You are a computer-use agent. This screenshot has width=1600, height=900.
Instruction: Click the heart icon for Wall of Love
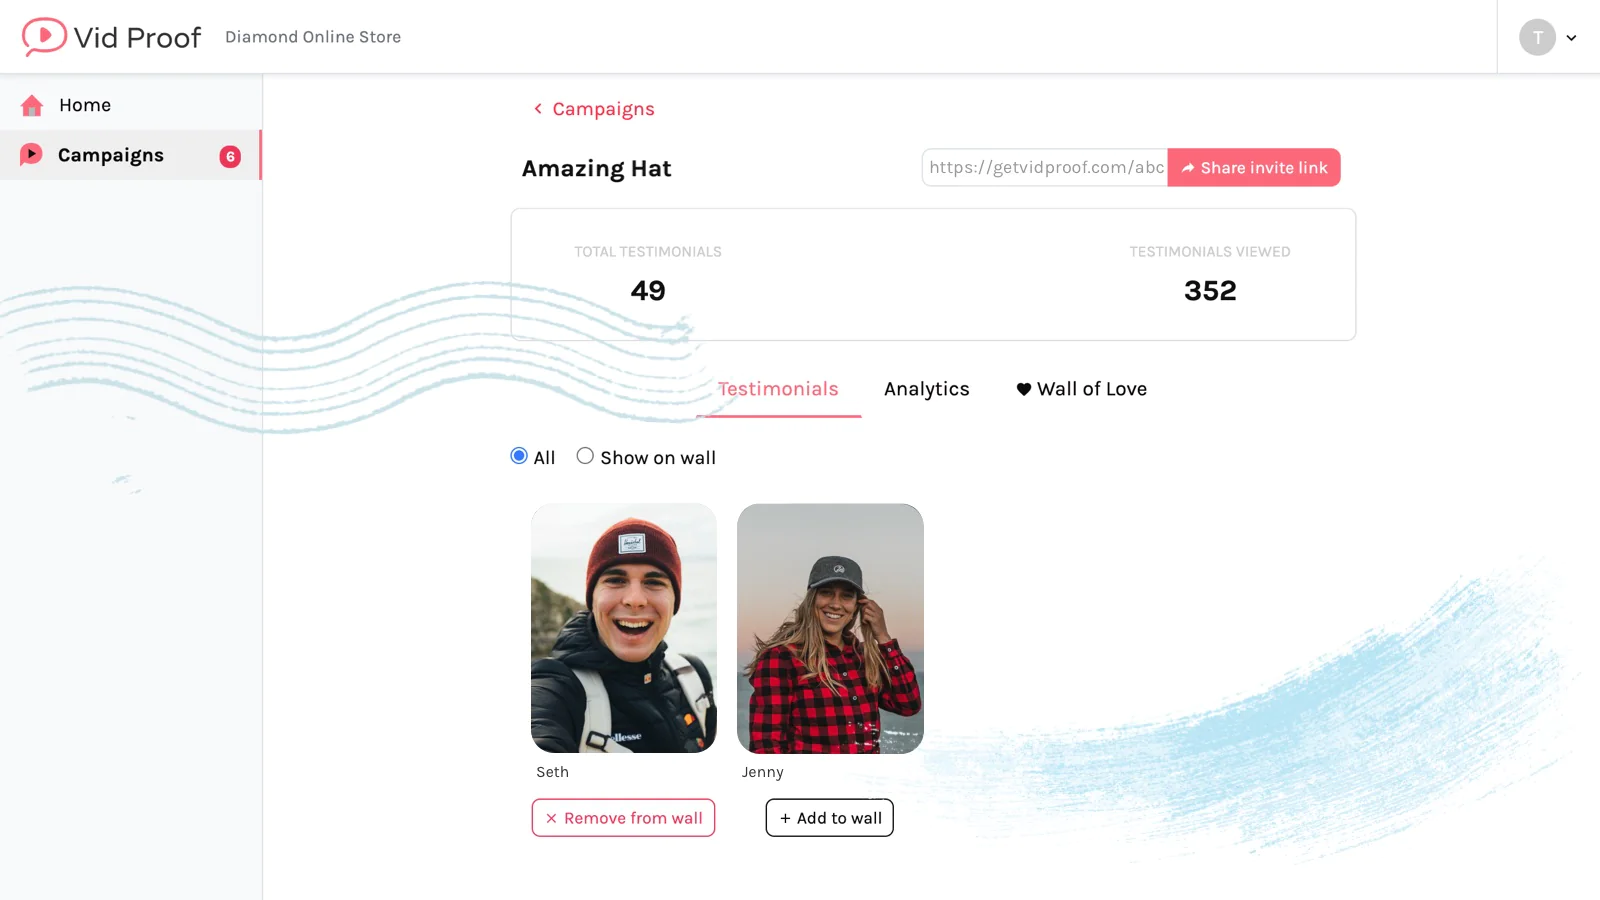click(1024, 389)
